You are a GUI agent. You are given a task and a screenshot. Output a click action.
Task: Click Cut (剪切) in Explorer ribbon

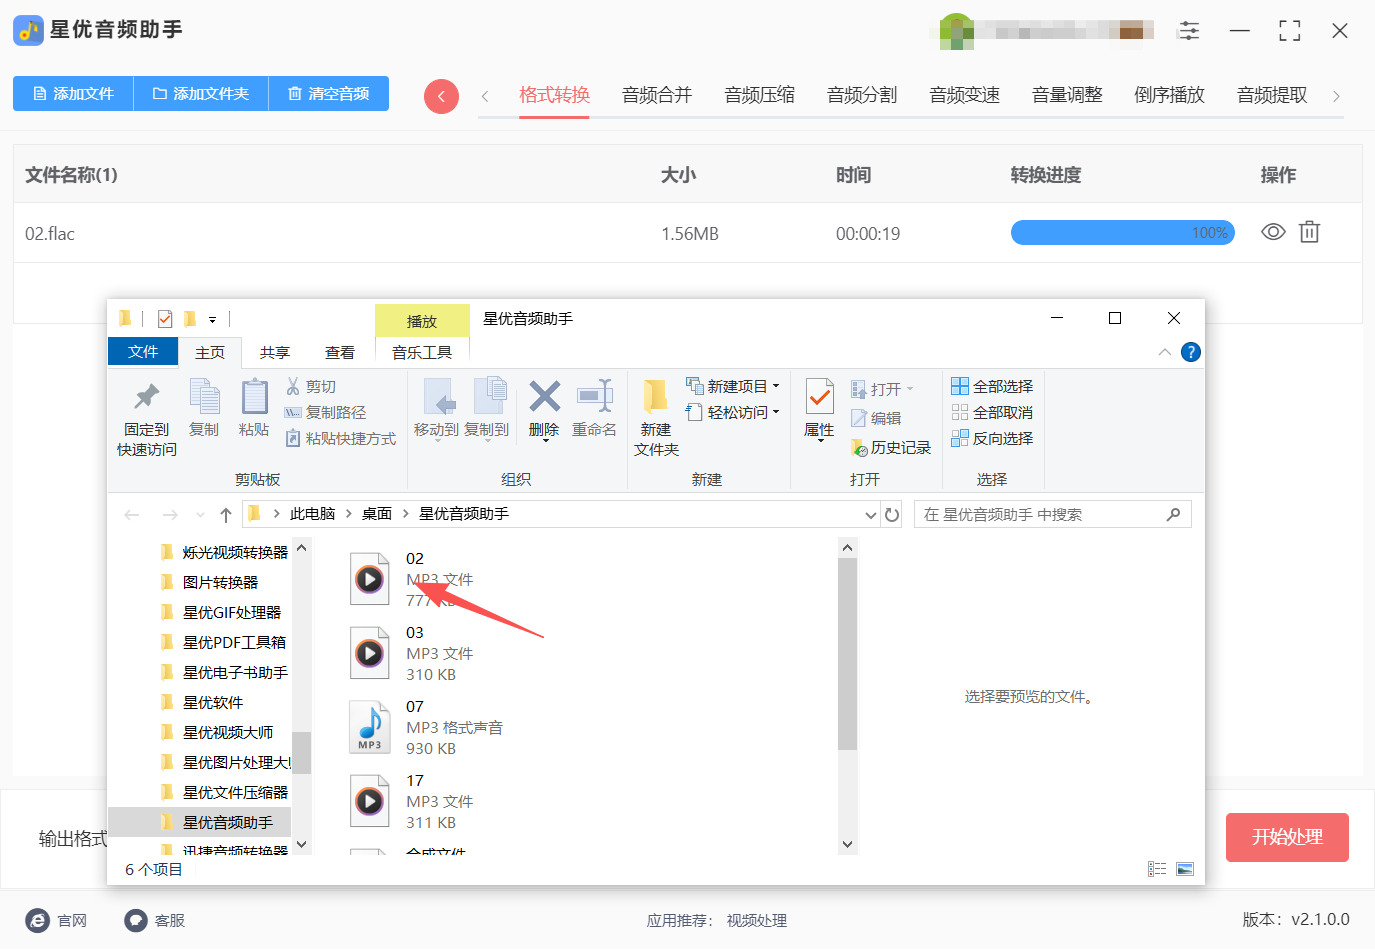click(311, 387)
